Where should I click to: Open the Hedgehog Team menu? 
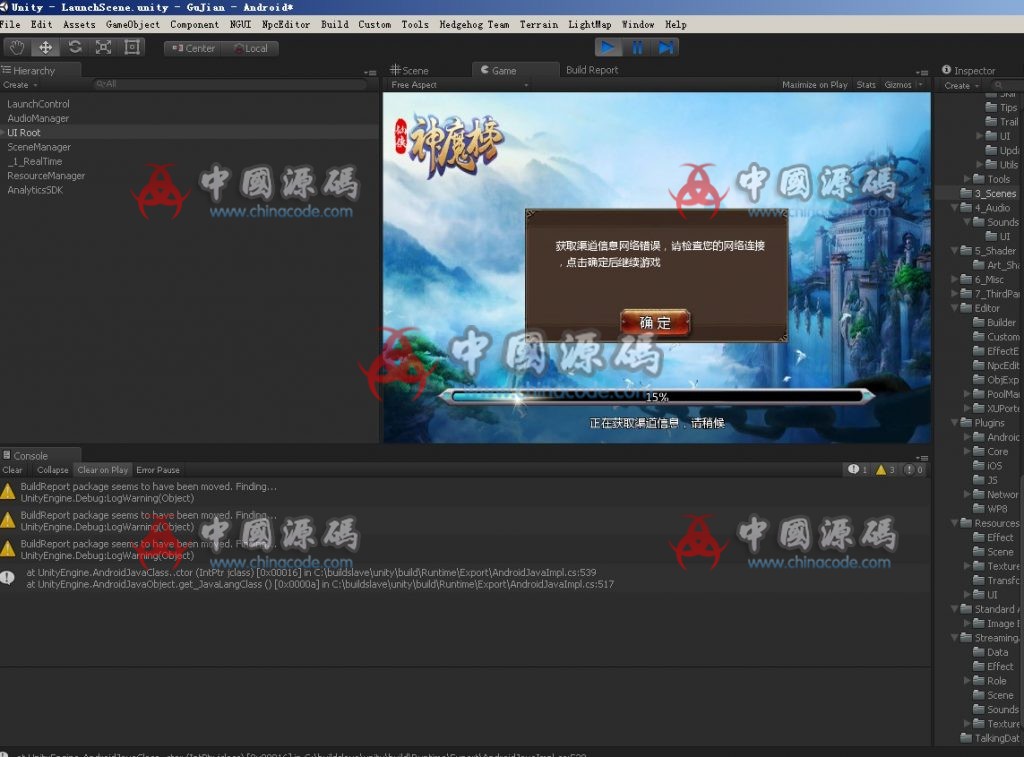474,24
